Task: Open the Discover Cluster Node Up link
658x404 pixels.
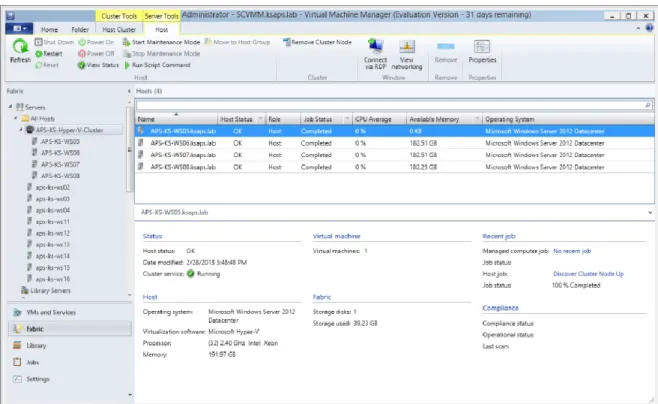Action: 588,274
